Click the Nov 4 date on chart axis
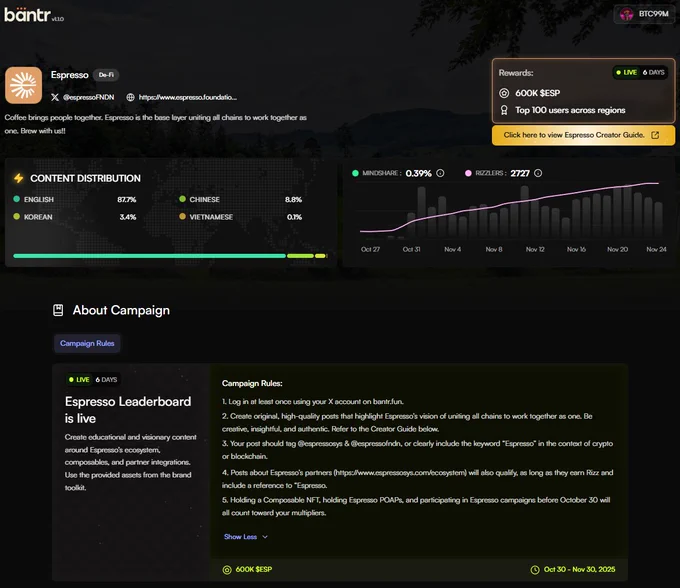Image resolution: width=680 pixels, height=588 pixels. pos(452,249)
